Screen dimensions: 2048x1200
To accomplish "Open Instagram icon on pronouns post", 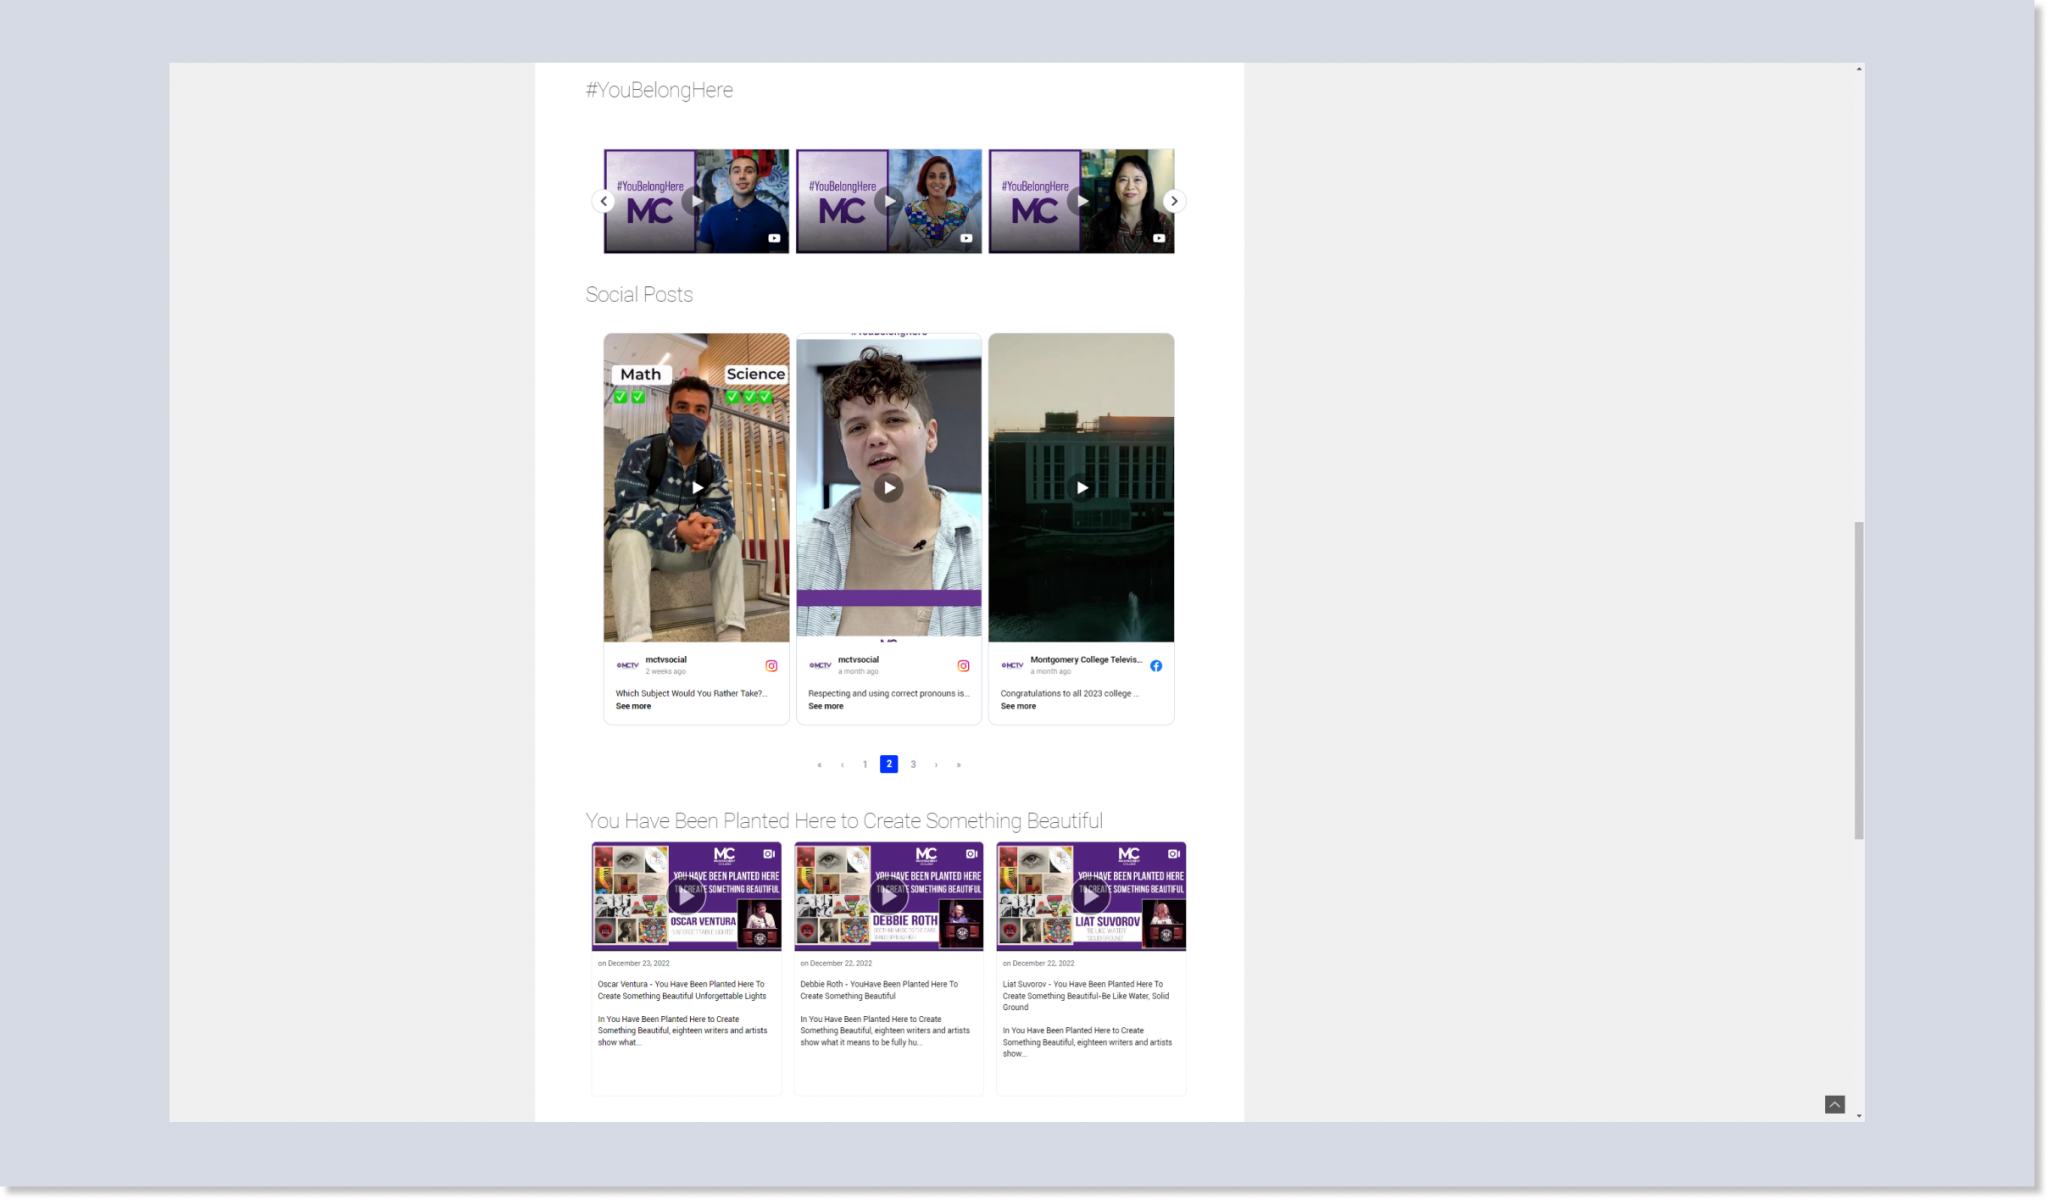I will click(963, 666).
